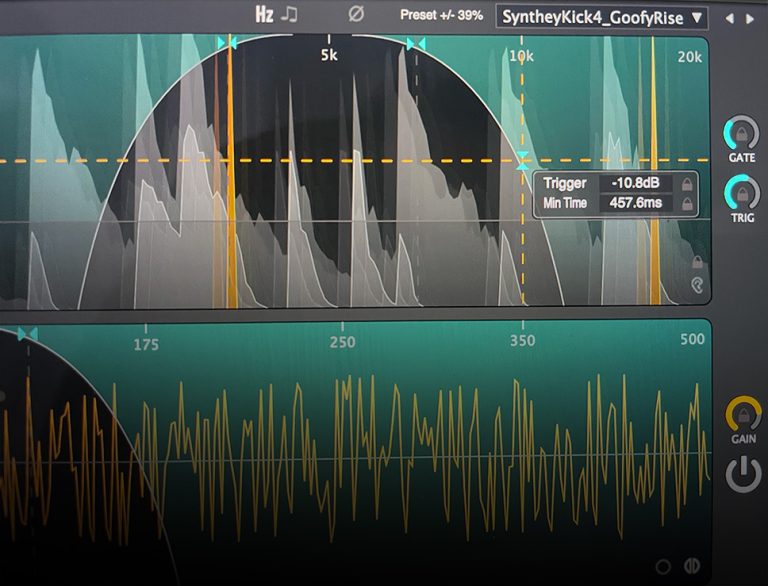768x586 pixels.
Task: Click the GAIN knob
Action: tap(742, 412)
